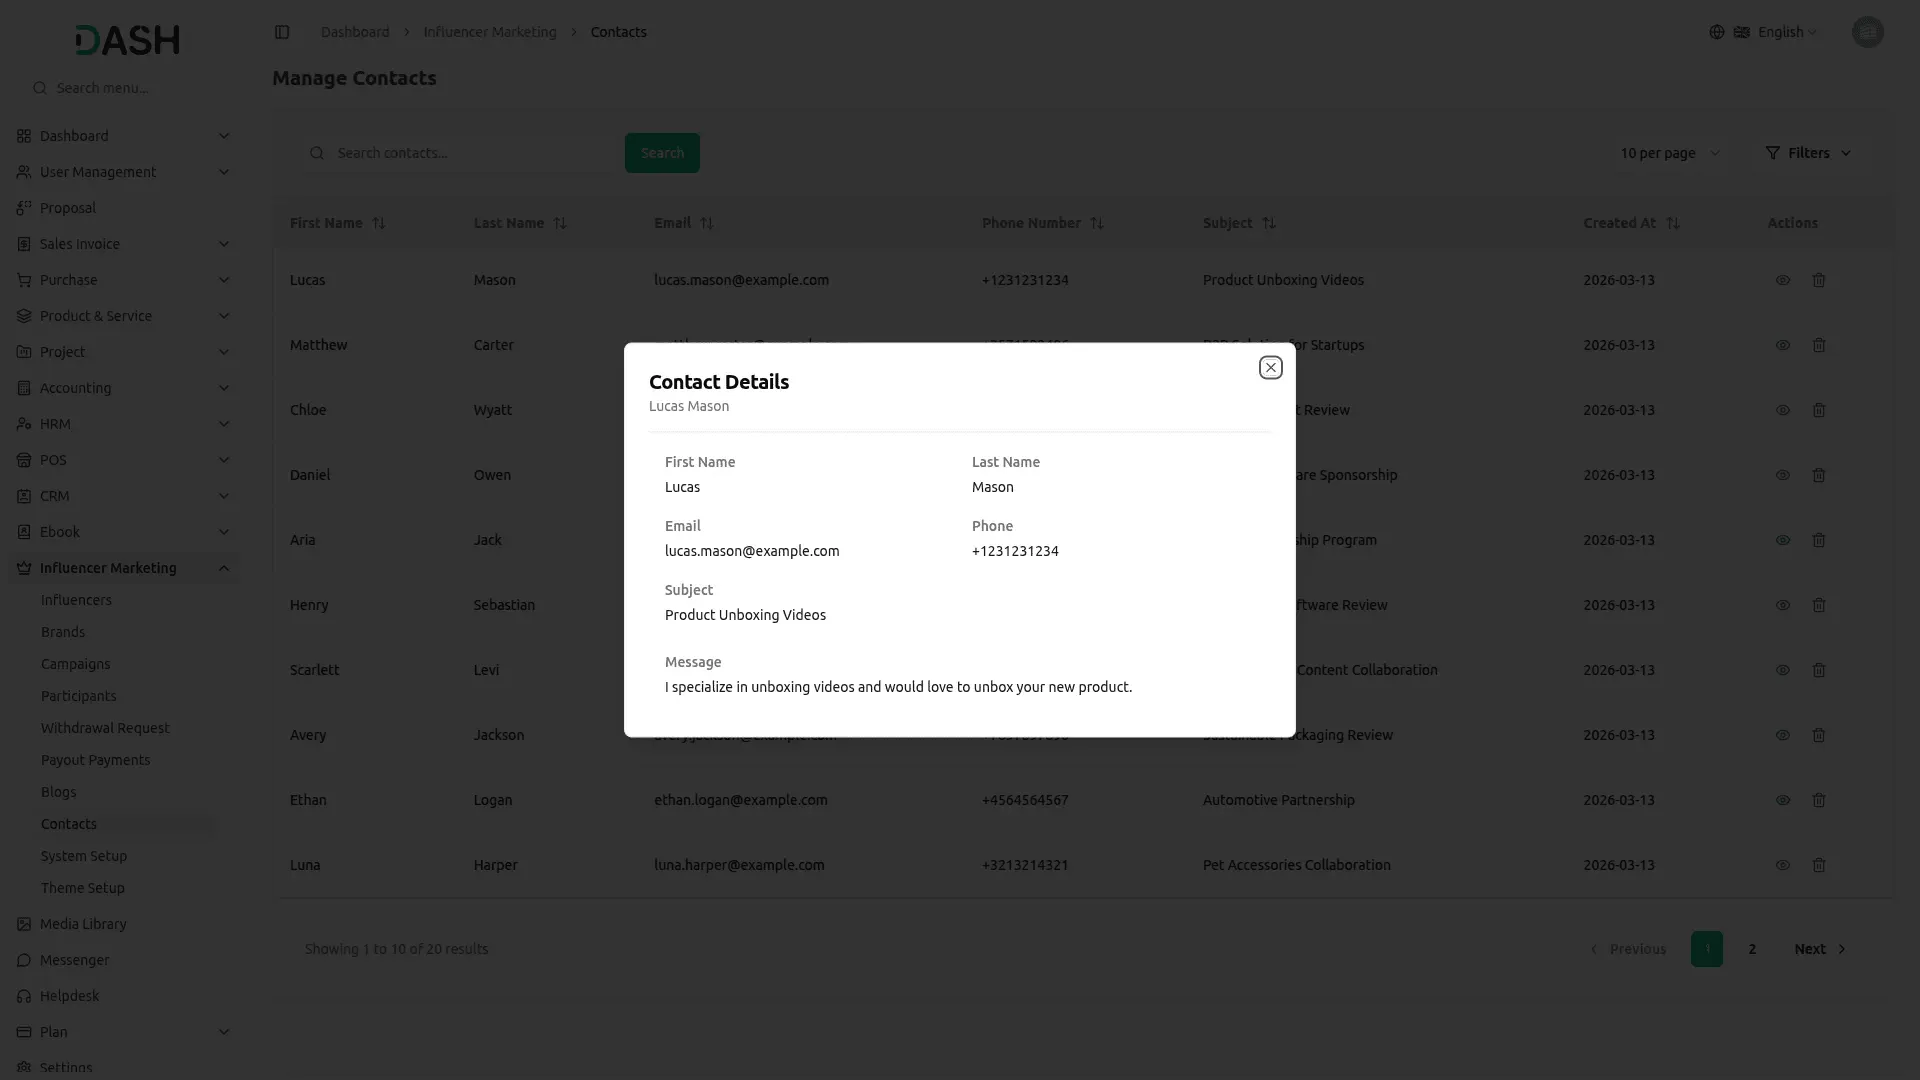
Task: View Lucas Mason contact details
Action: coord(1783,280)
